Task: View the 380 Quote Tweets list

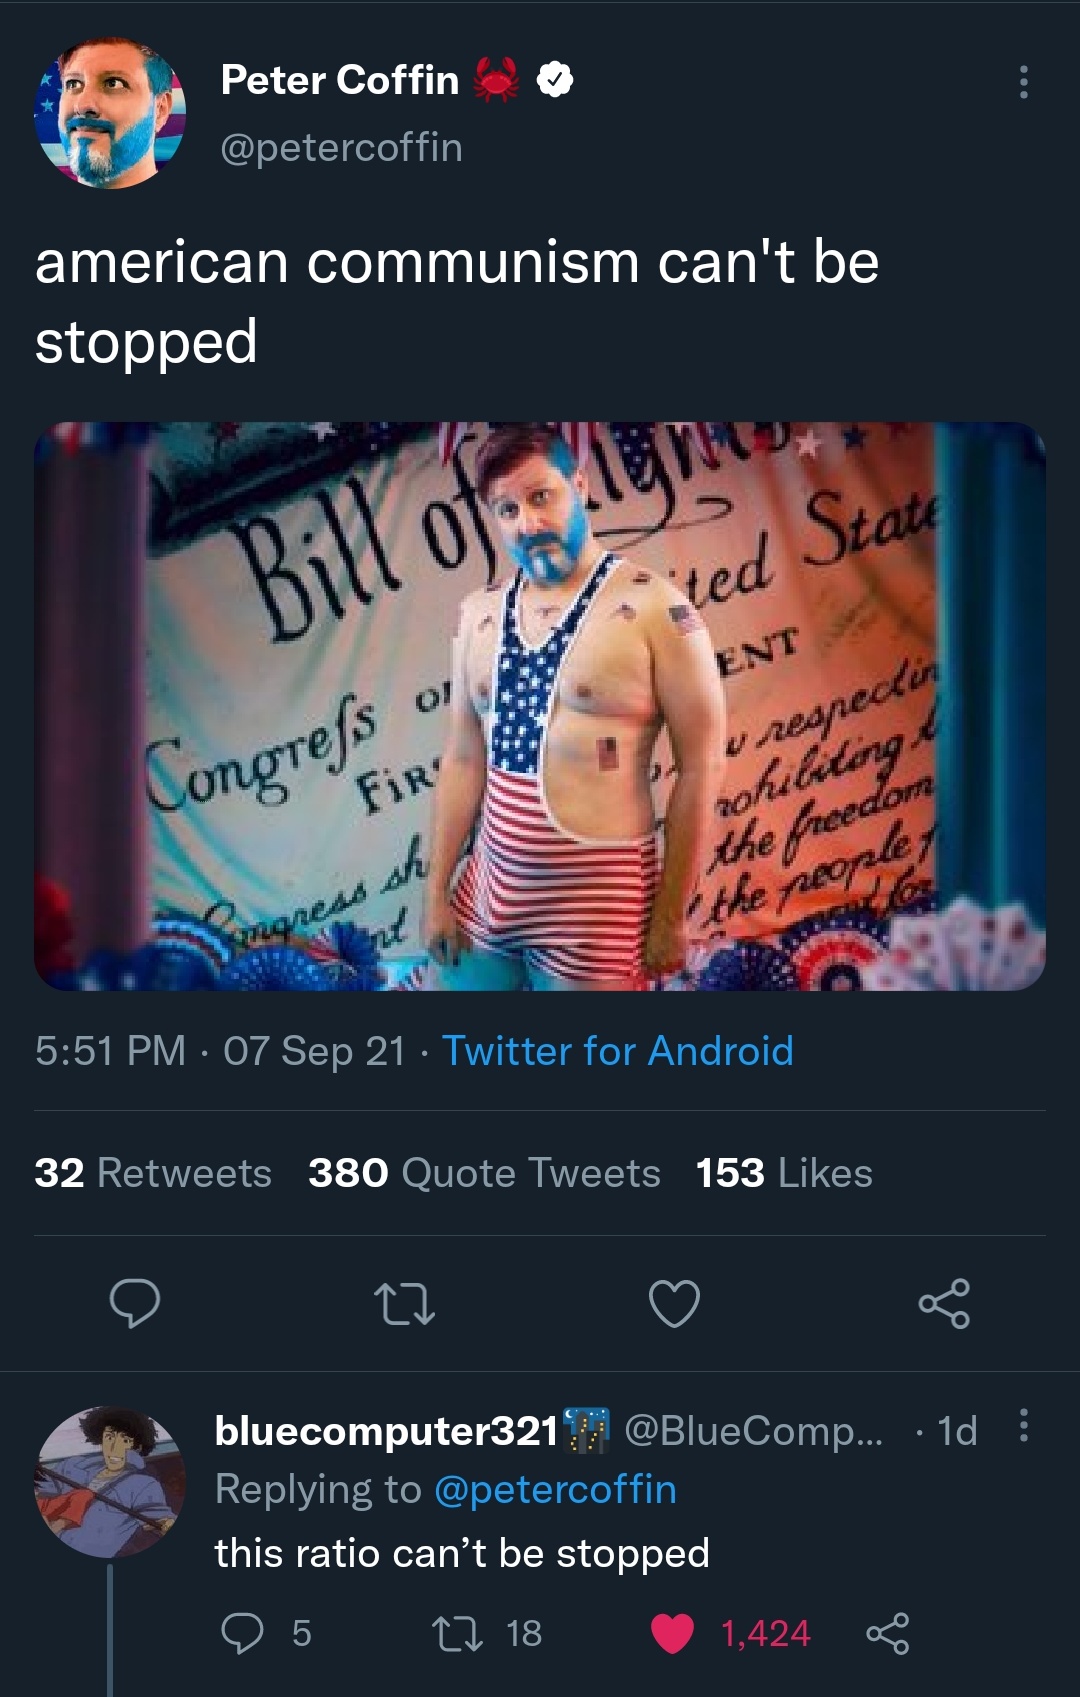Action: tap(484, 1173)
